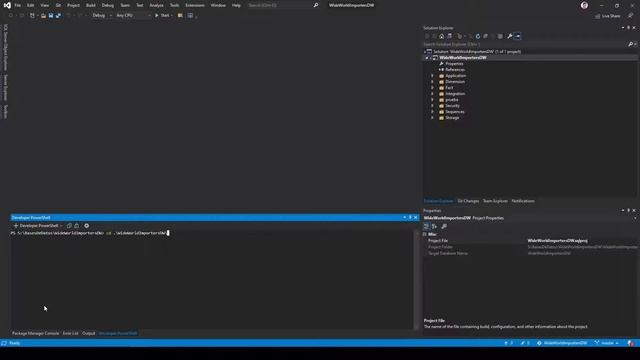Switch to the Package Manager Console tab
The width and height of the screenshot is (640, 360).
36,333
